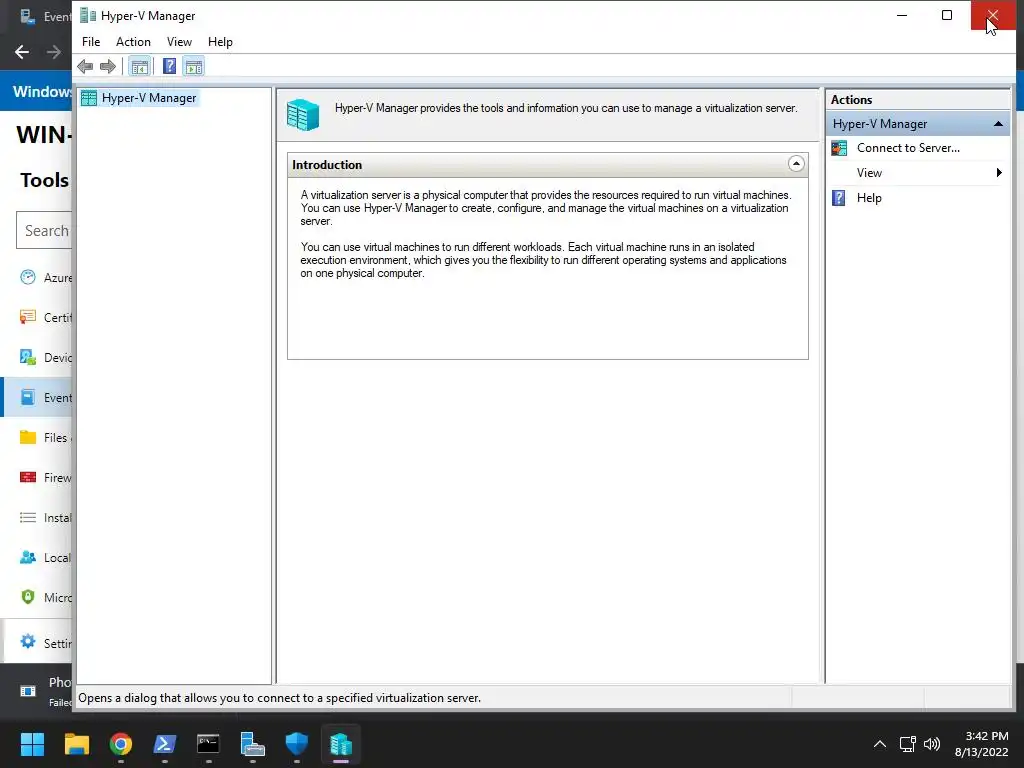Click the Introduction section header

[x=547, y=165]
